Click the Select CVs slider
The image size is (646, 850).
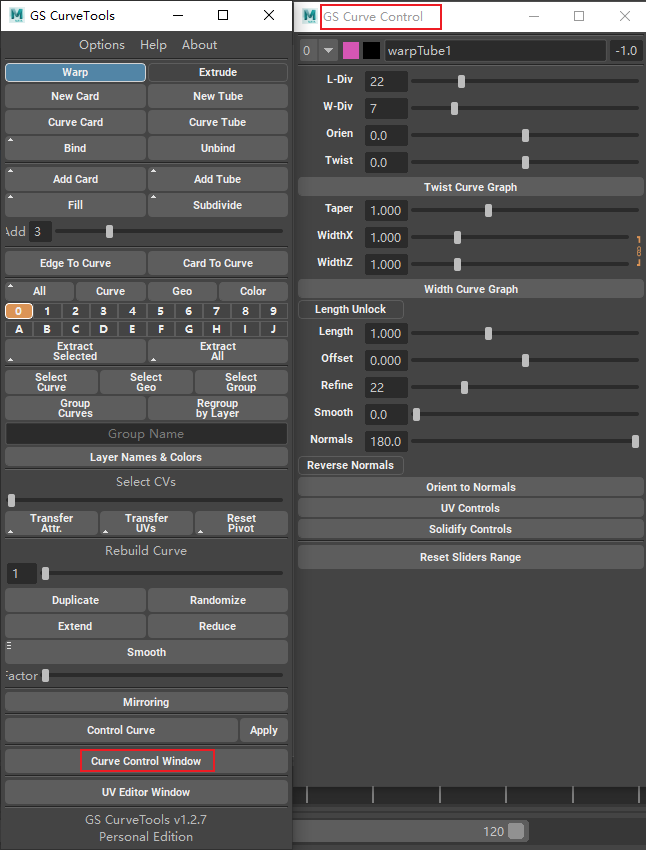[145, 500]
